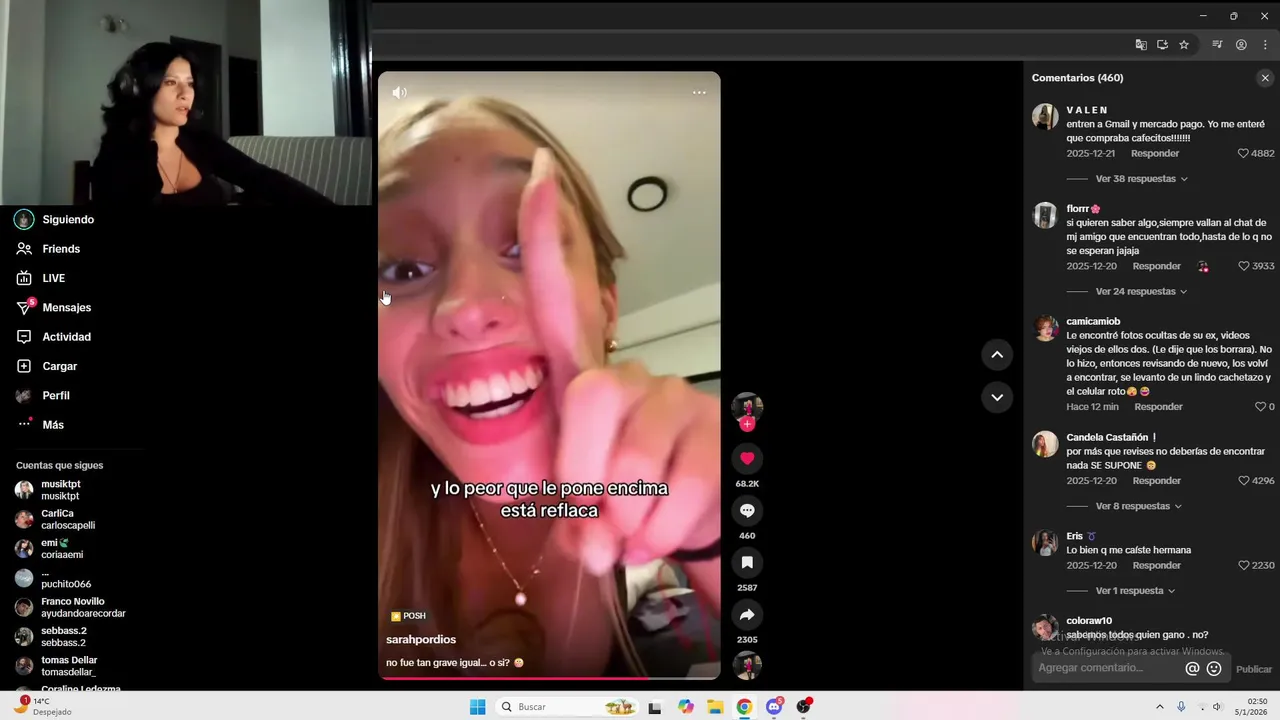Like Candela Castañón's comment with 4296 likes
This screenshot has width=1280, height=720.
pos(1243,481)
